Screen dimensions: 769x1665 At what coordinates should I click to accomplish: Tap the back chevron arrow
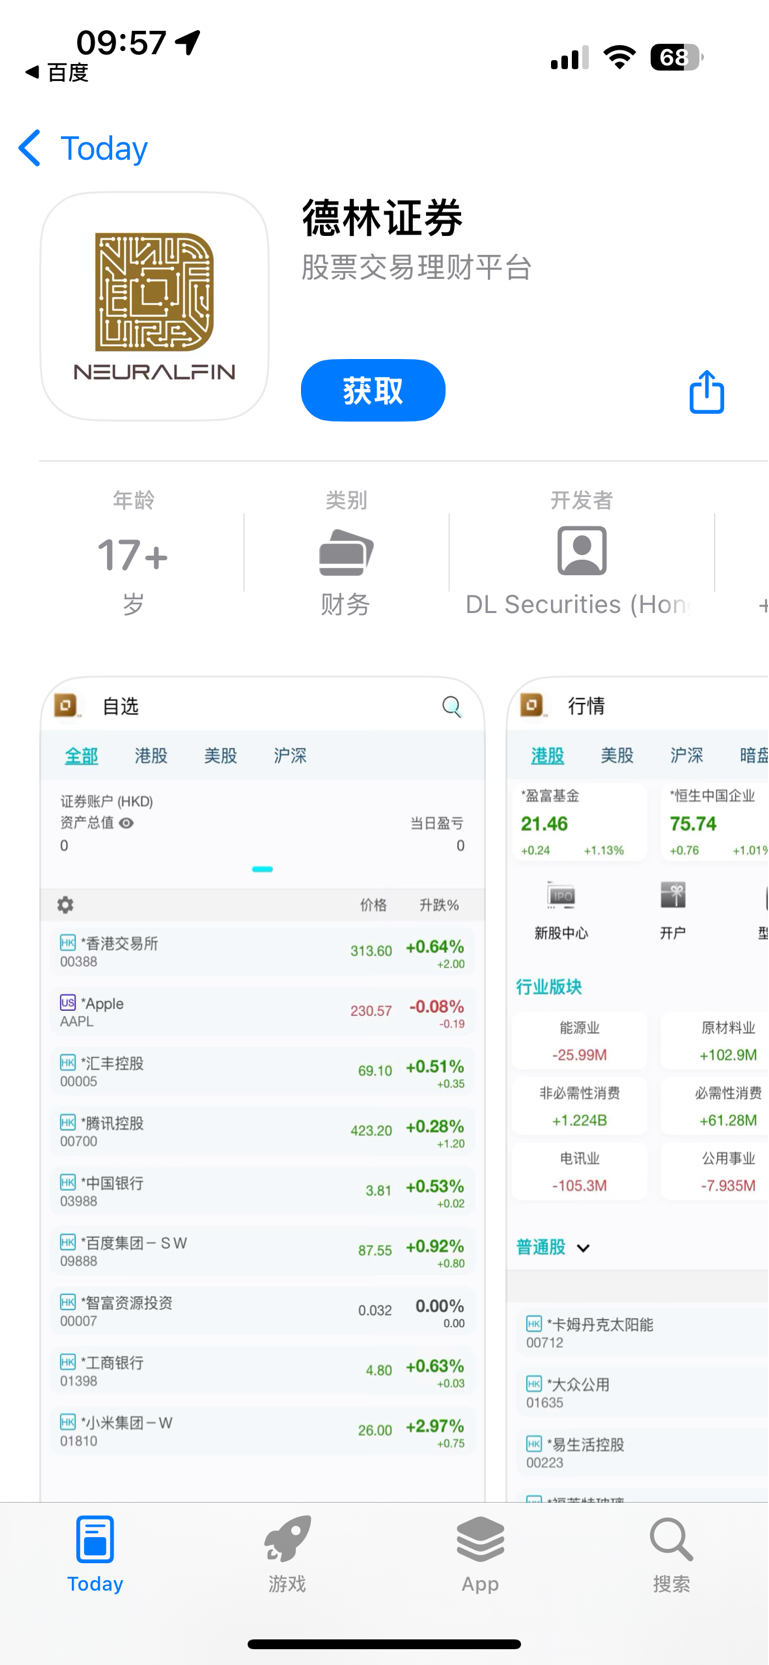coord(30,148)
